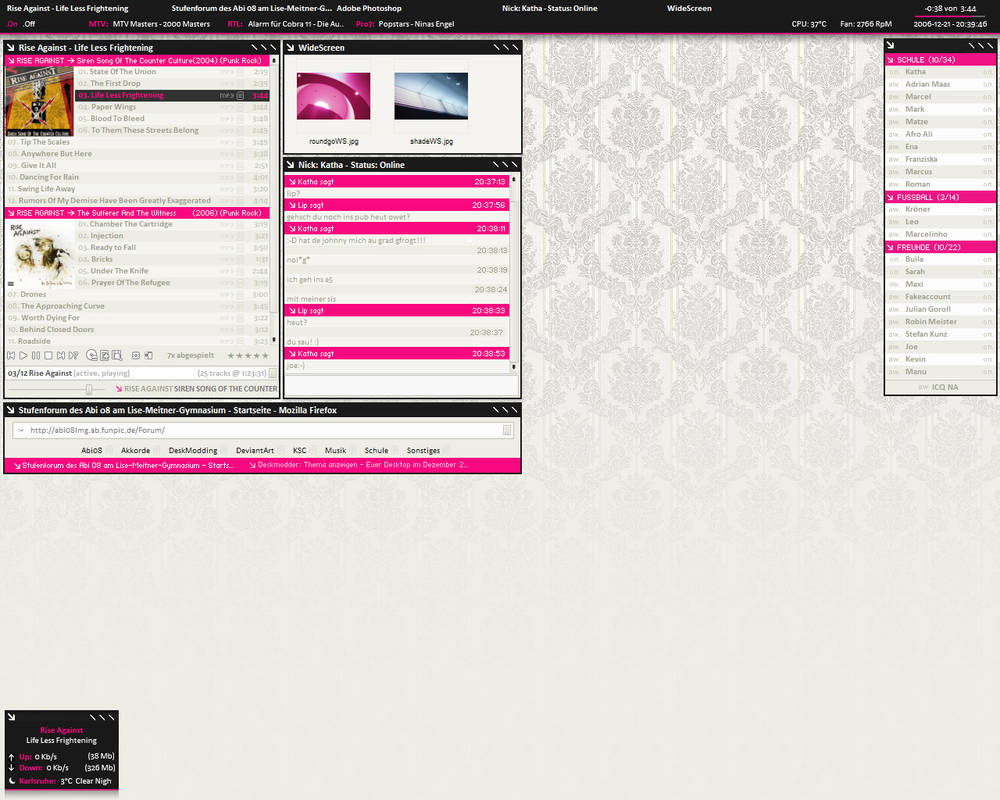This screenshot has width=1000, height=800.
Task: Switch to the Deskmodder Thema anzeigen tab
Action: (359, 465)
